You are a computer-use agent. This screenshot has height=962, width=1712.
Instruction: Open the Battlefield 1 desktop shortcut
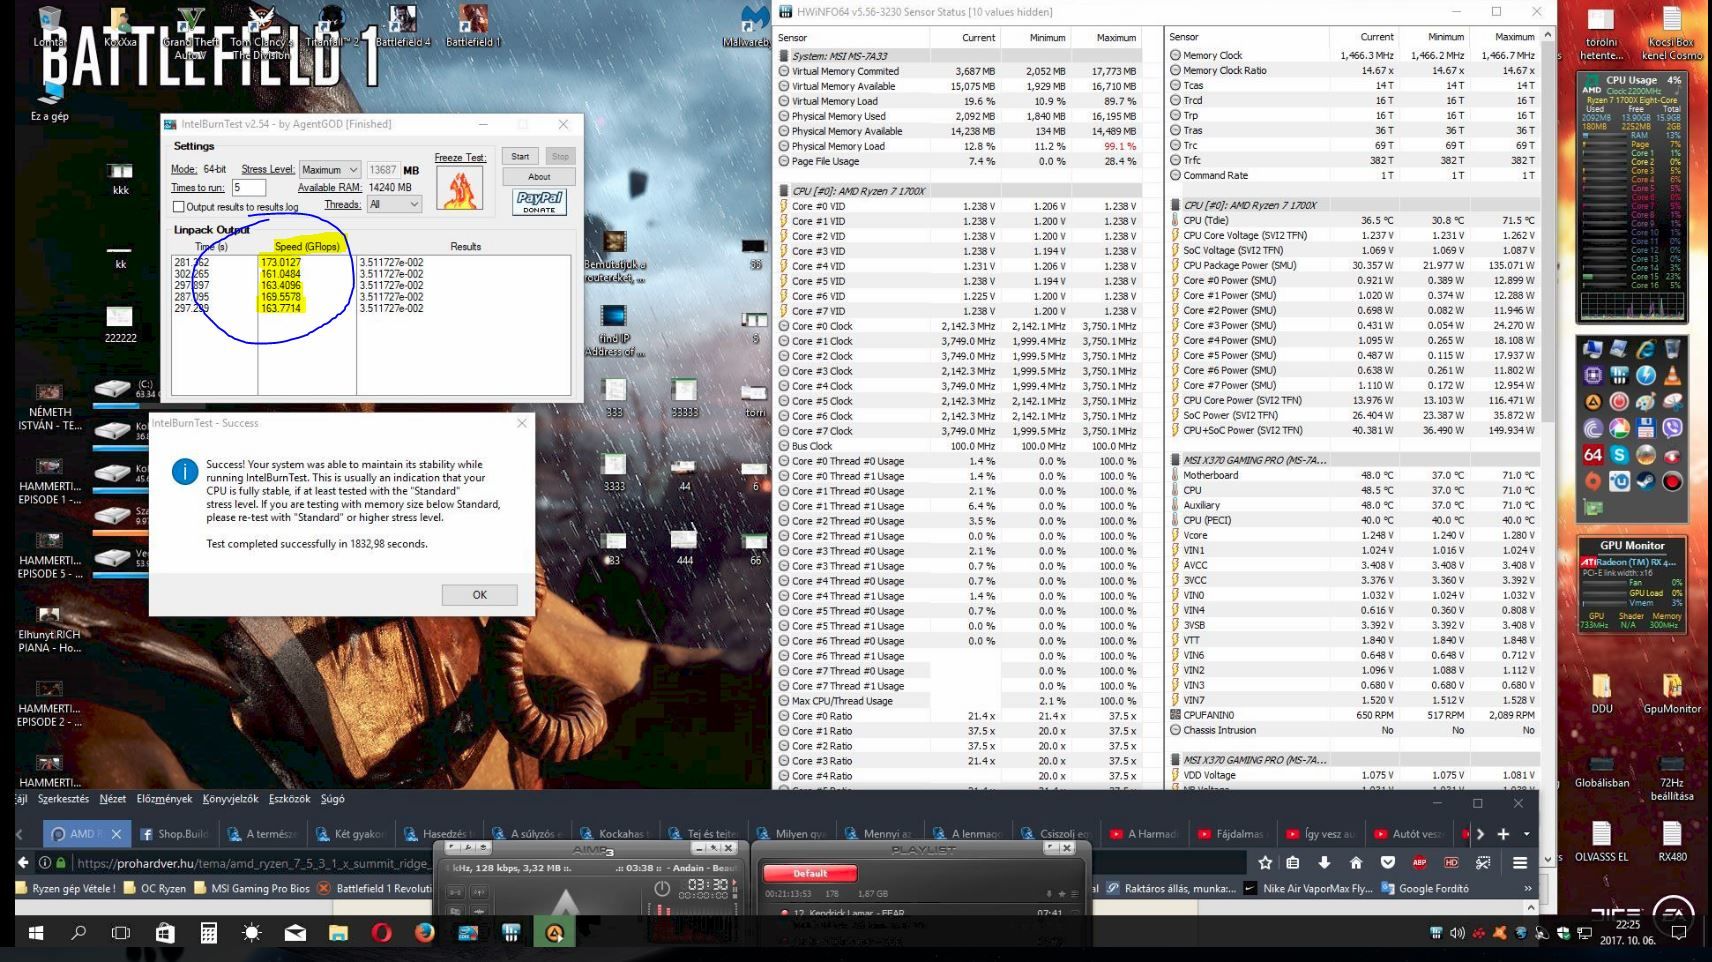pos(473,27)
